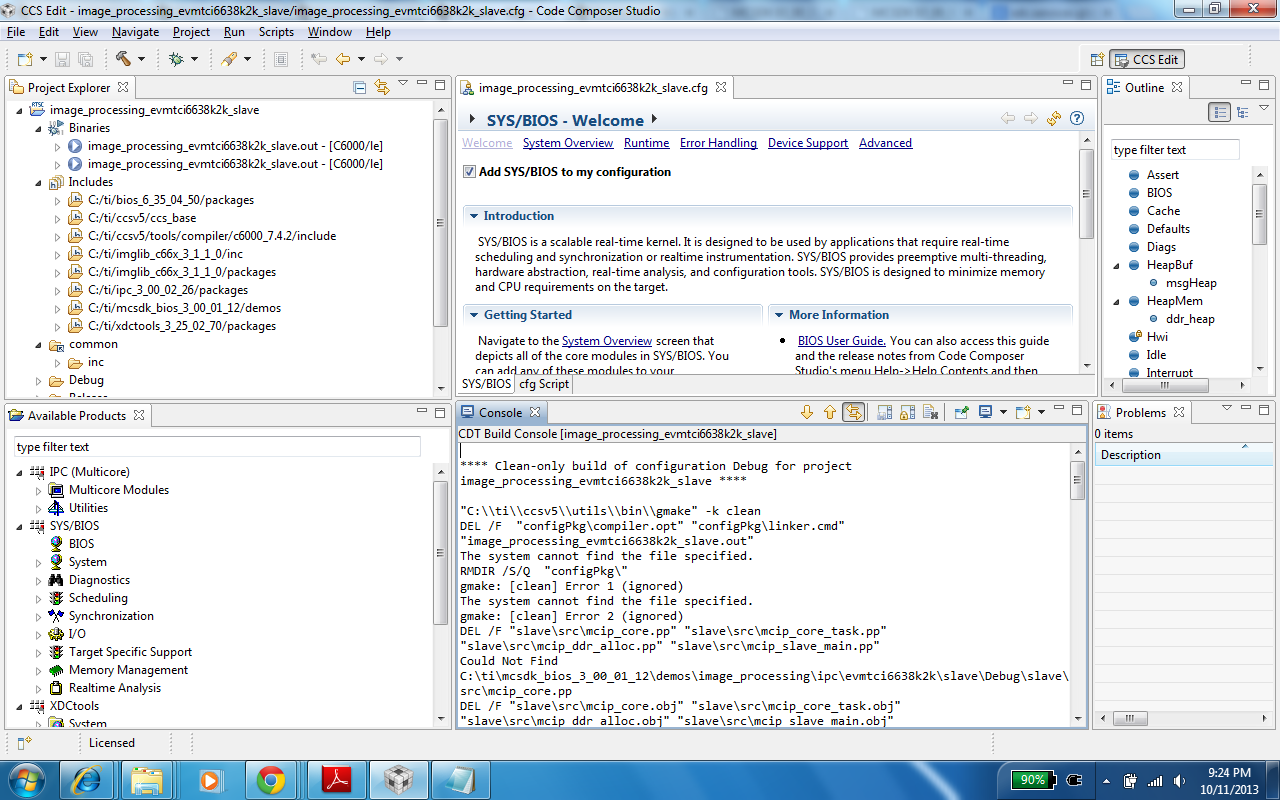Collapse the Getting Started section

[473, 315]
